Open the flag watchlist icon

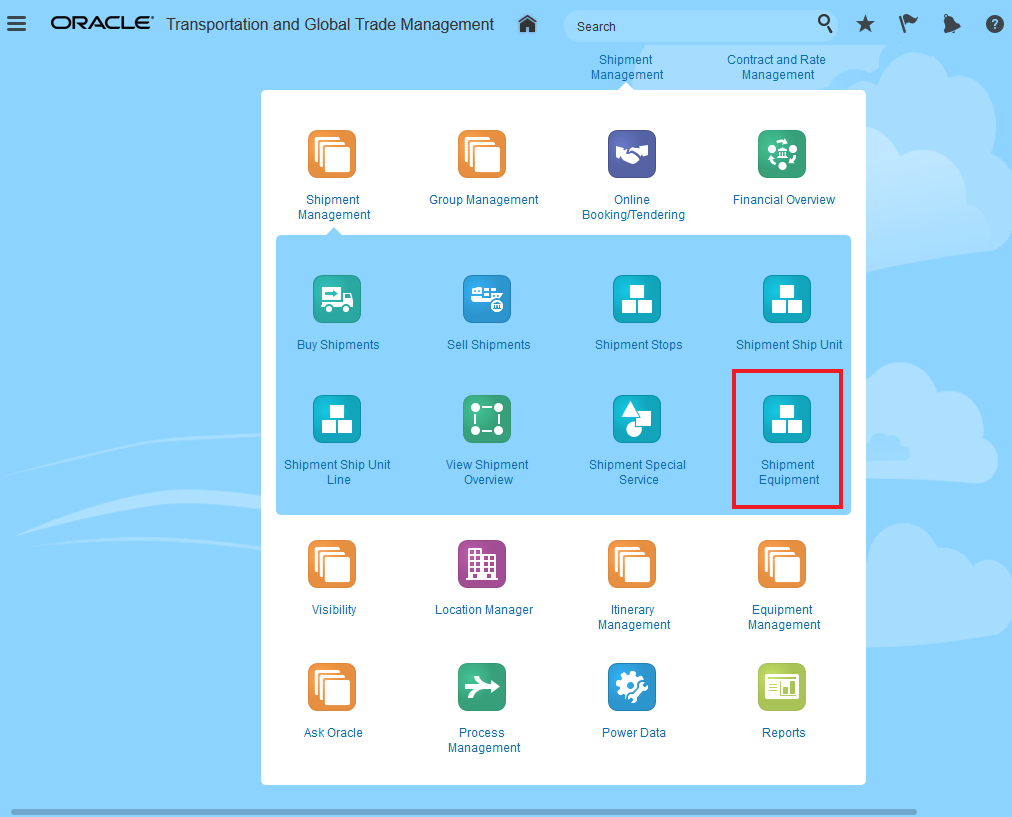point(908,25)
